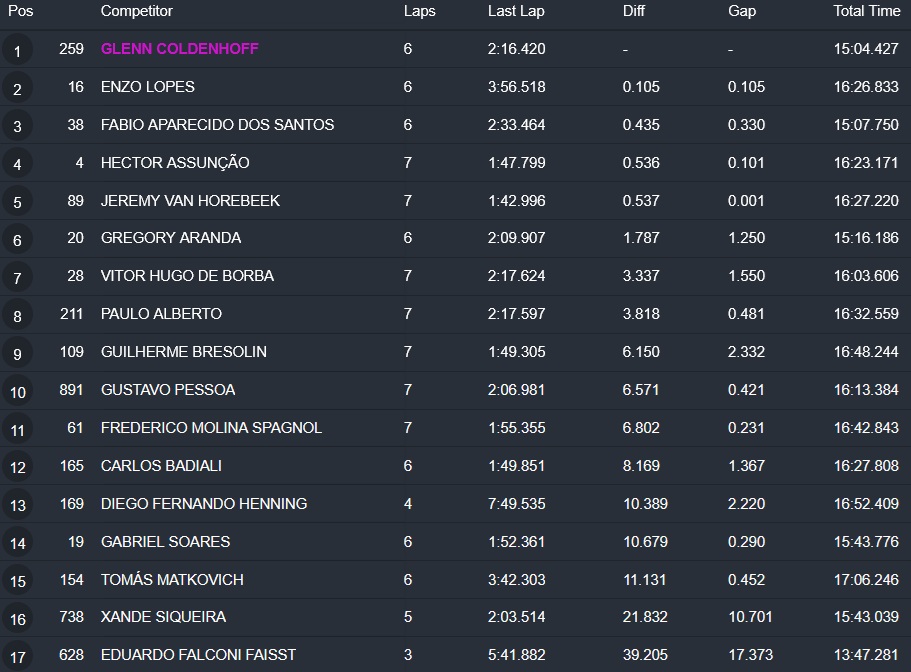Click the position 13 circle badge

pyautogui.click(x=17, y=505)
